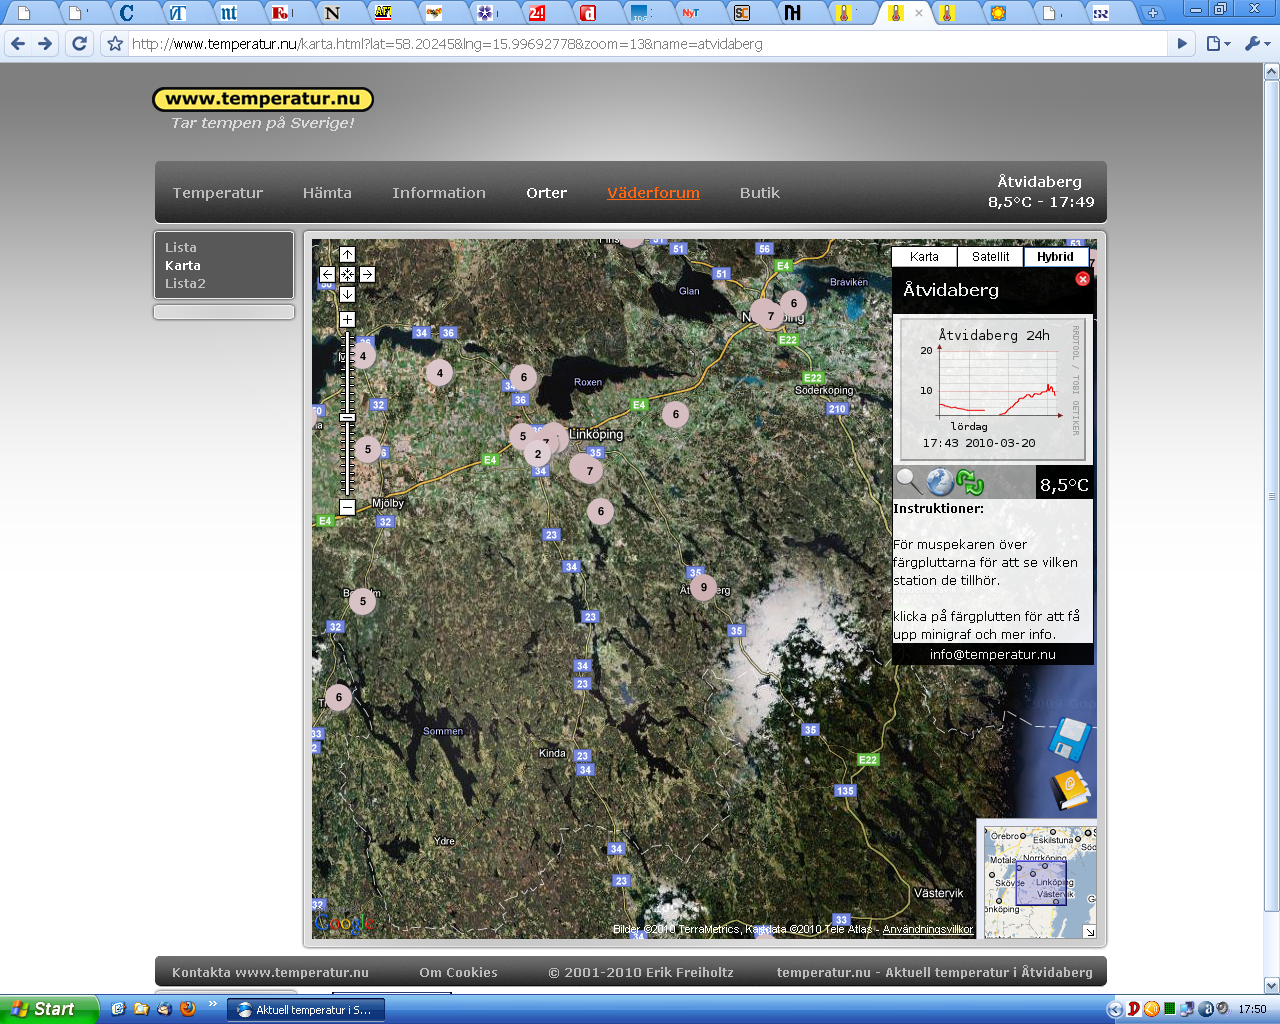
Task: Select Lista in the left sidebar
Action: coord(181,247)
